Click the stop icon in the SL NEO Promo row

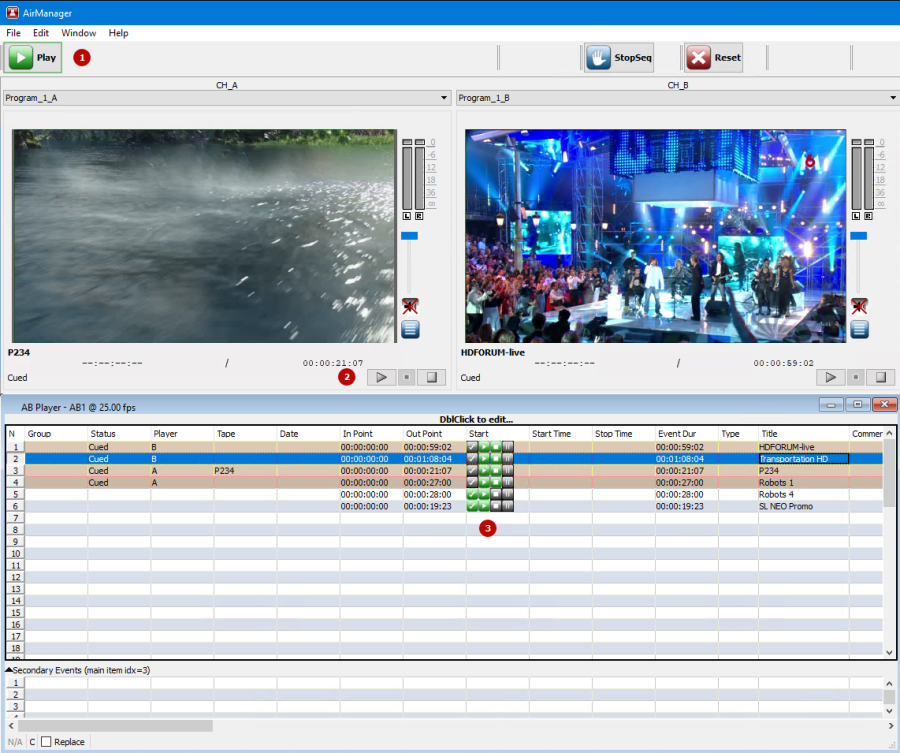pyautogui.click(x=496, y=506)
